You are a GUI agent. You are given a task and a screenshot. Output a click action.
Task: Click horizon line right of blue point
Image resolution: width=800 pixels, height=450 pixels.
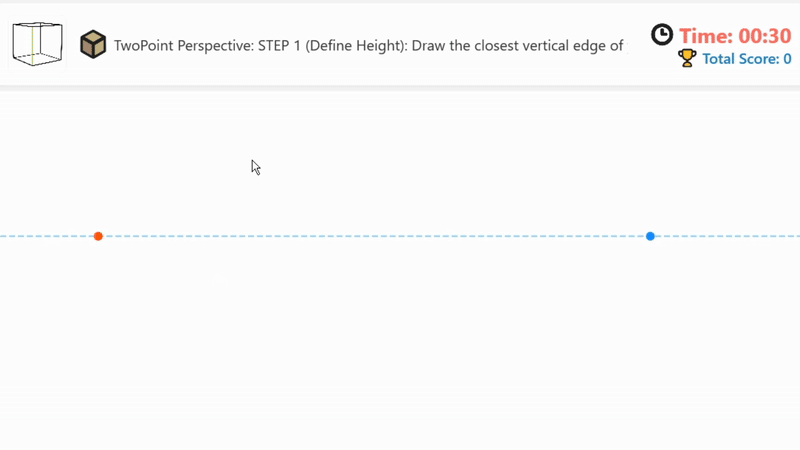(725, 236)
